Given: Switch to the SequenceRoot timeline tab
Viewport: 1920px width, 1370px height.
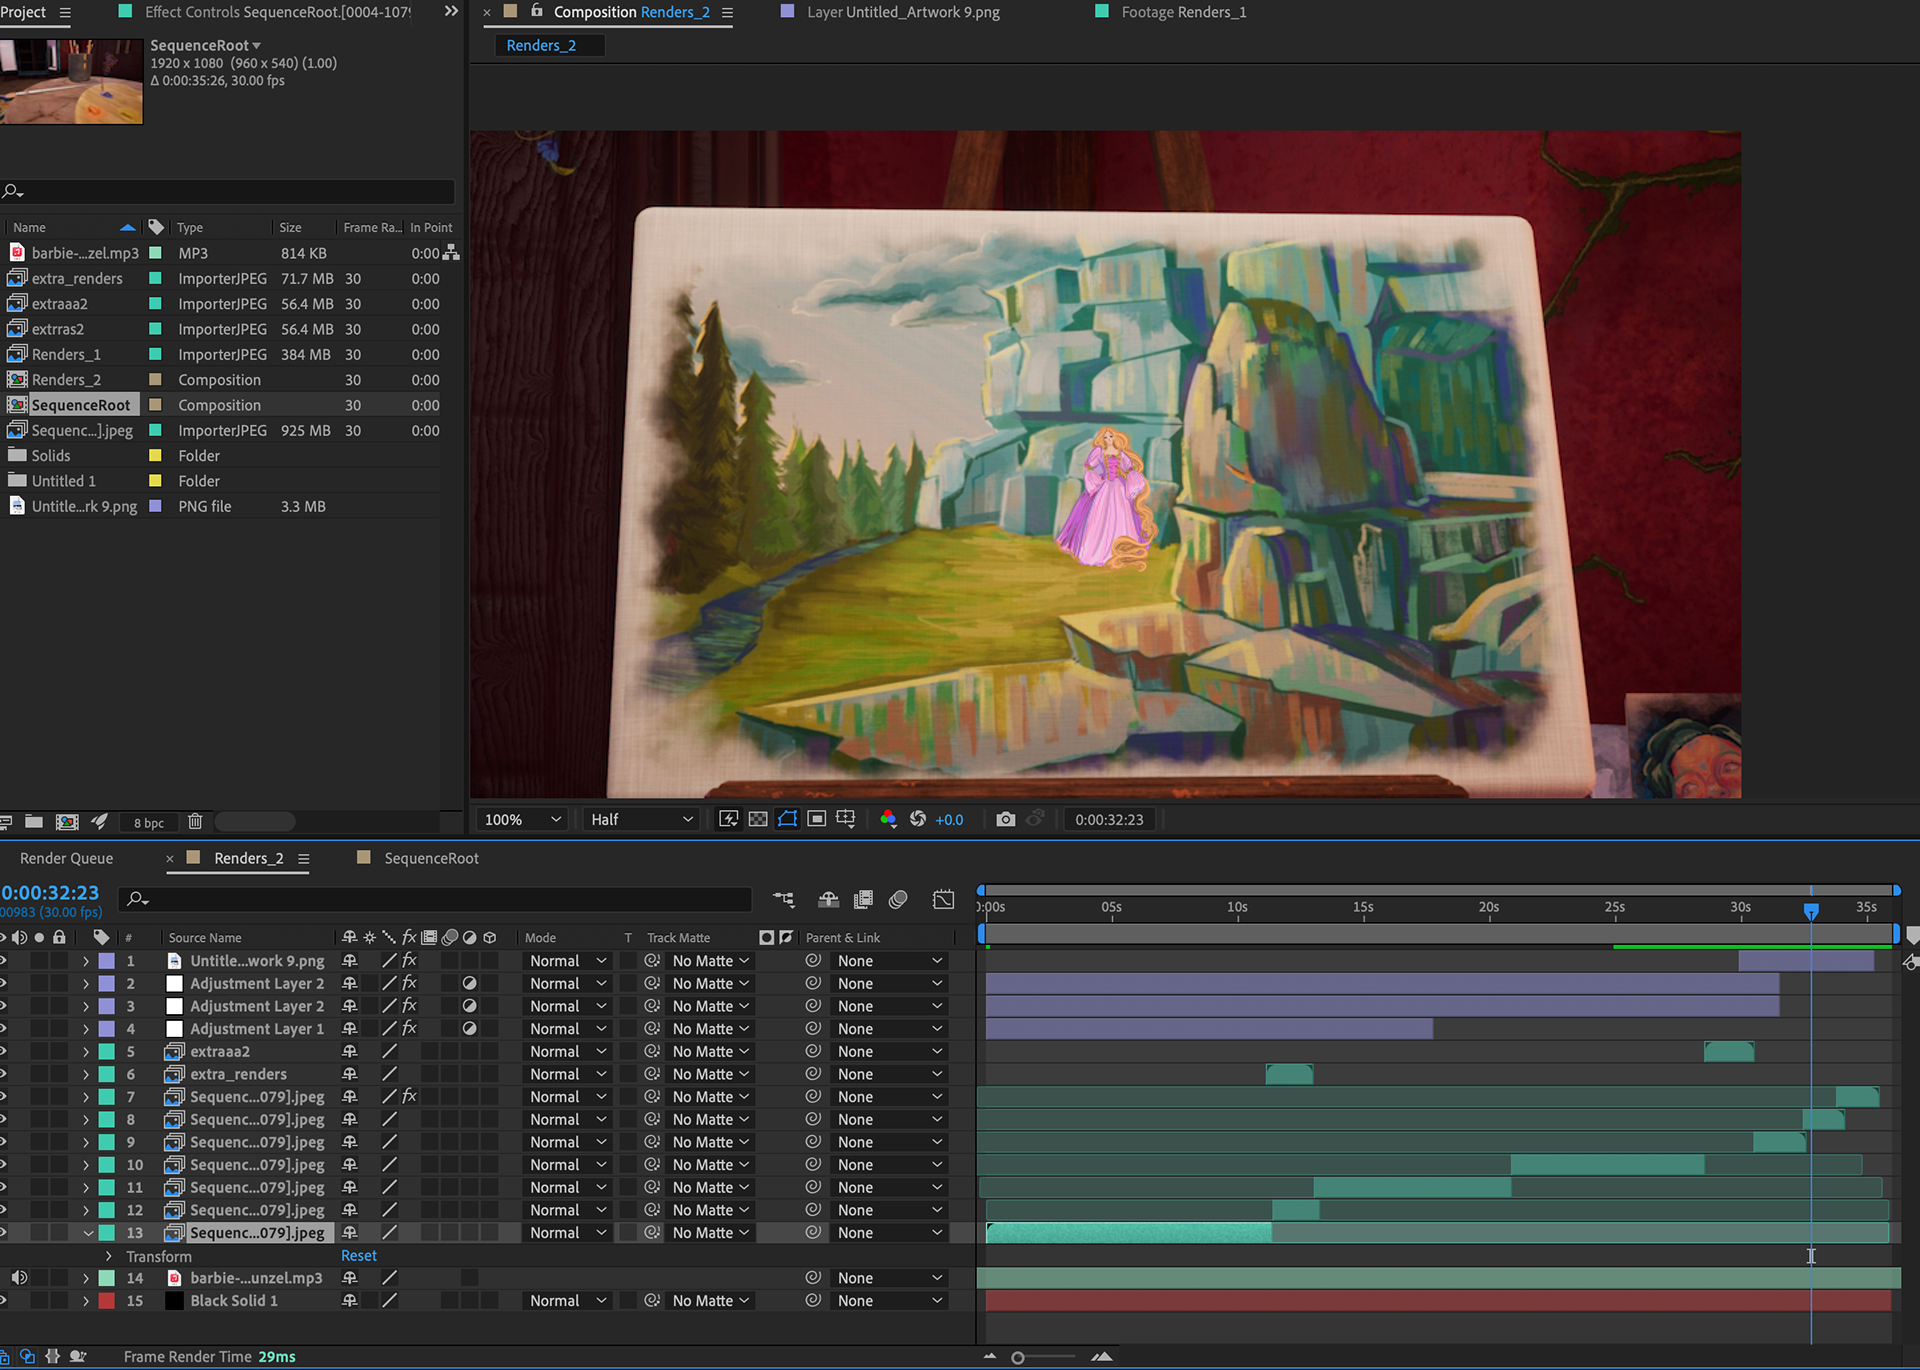Looking at the screenshot, I should click(x=431, y=858).
